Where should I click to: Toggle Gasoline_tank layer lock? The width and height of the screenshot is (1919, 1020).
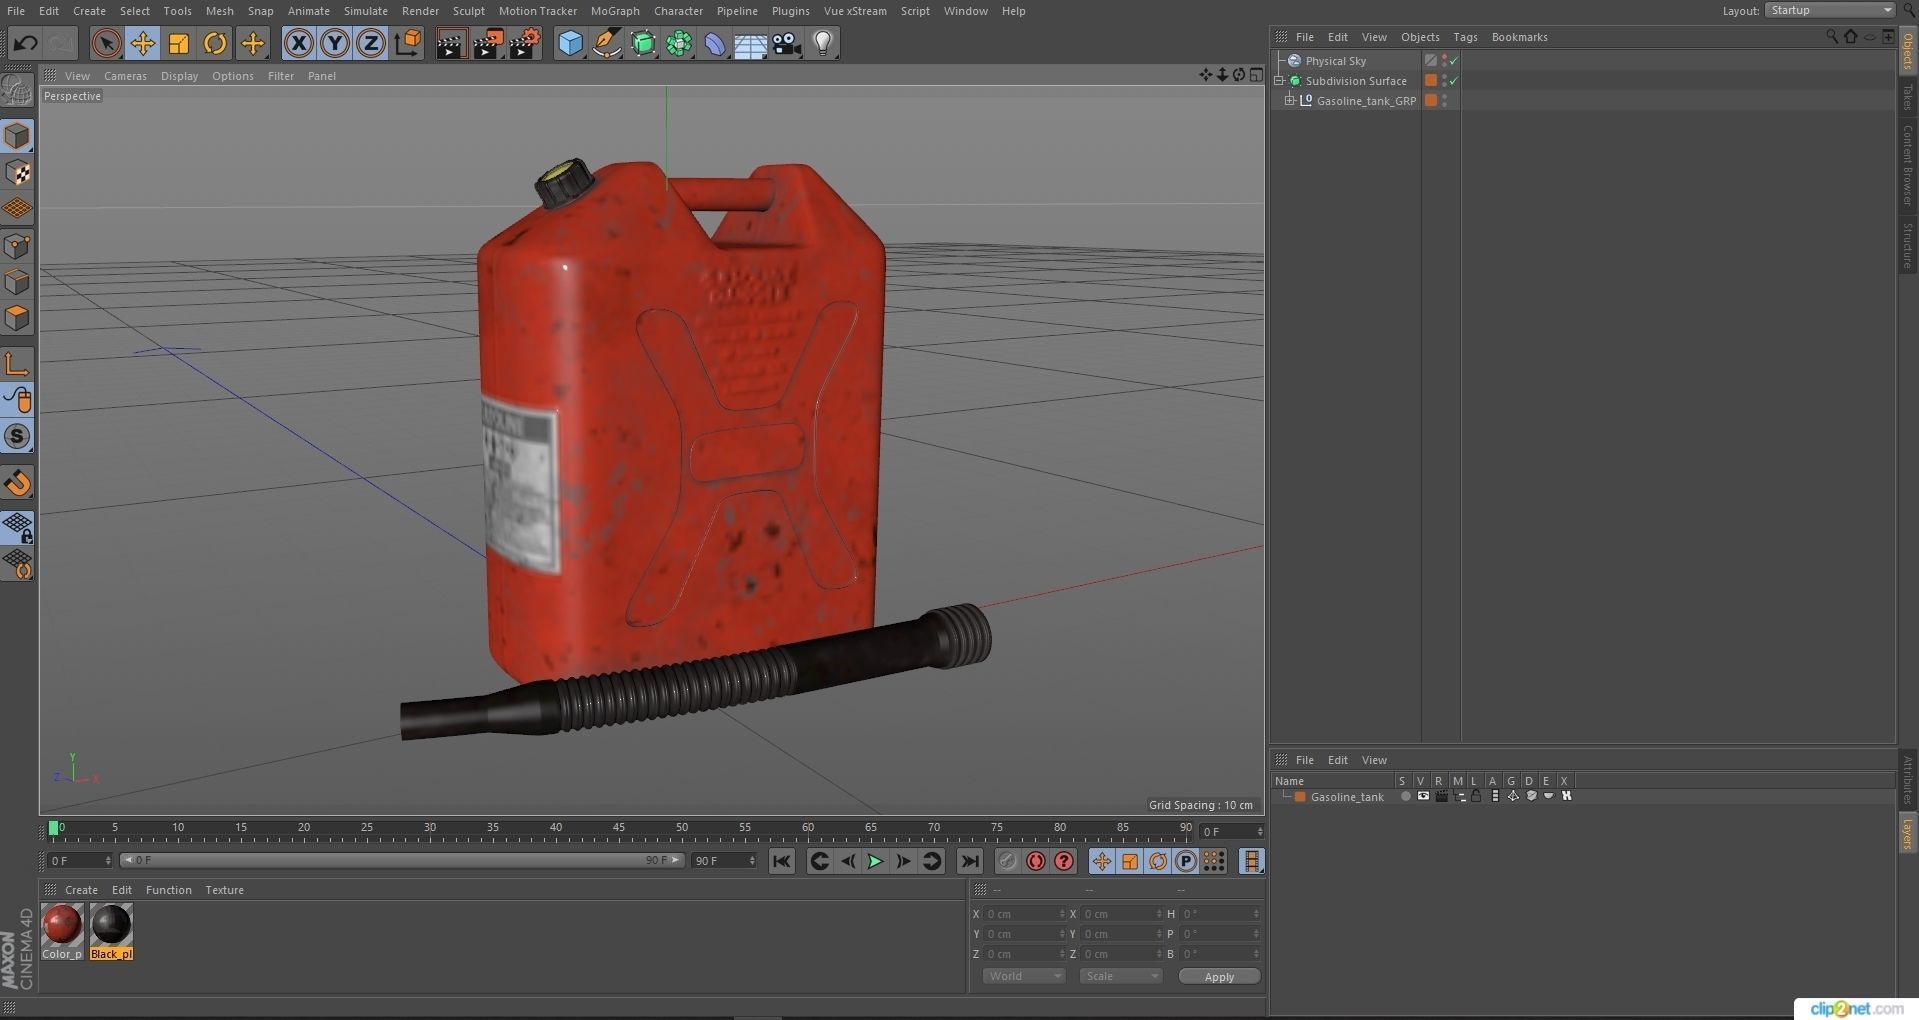(x=1476, y=797)
